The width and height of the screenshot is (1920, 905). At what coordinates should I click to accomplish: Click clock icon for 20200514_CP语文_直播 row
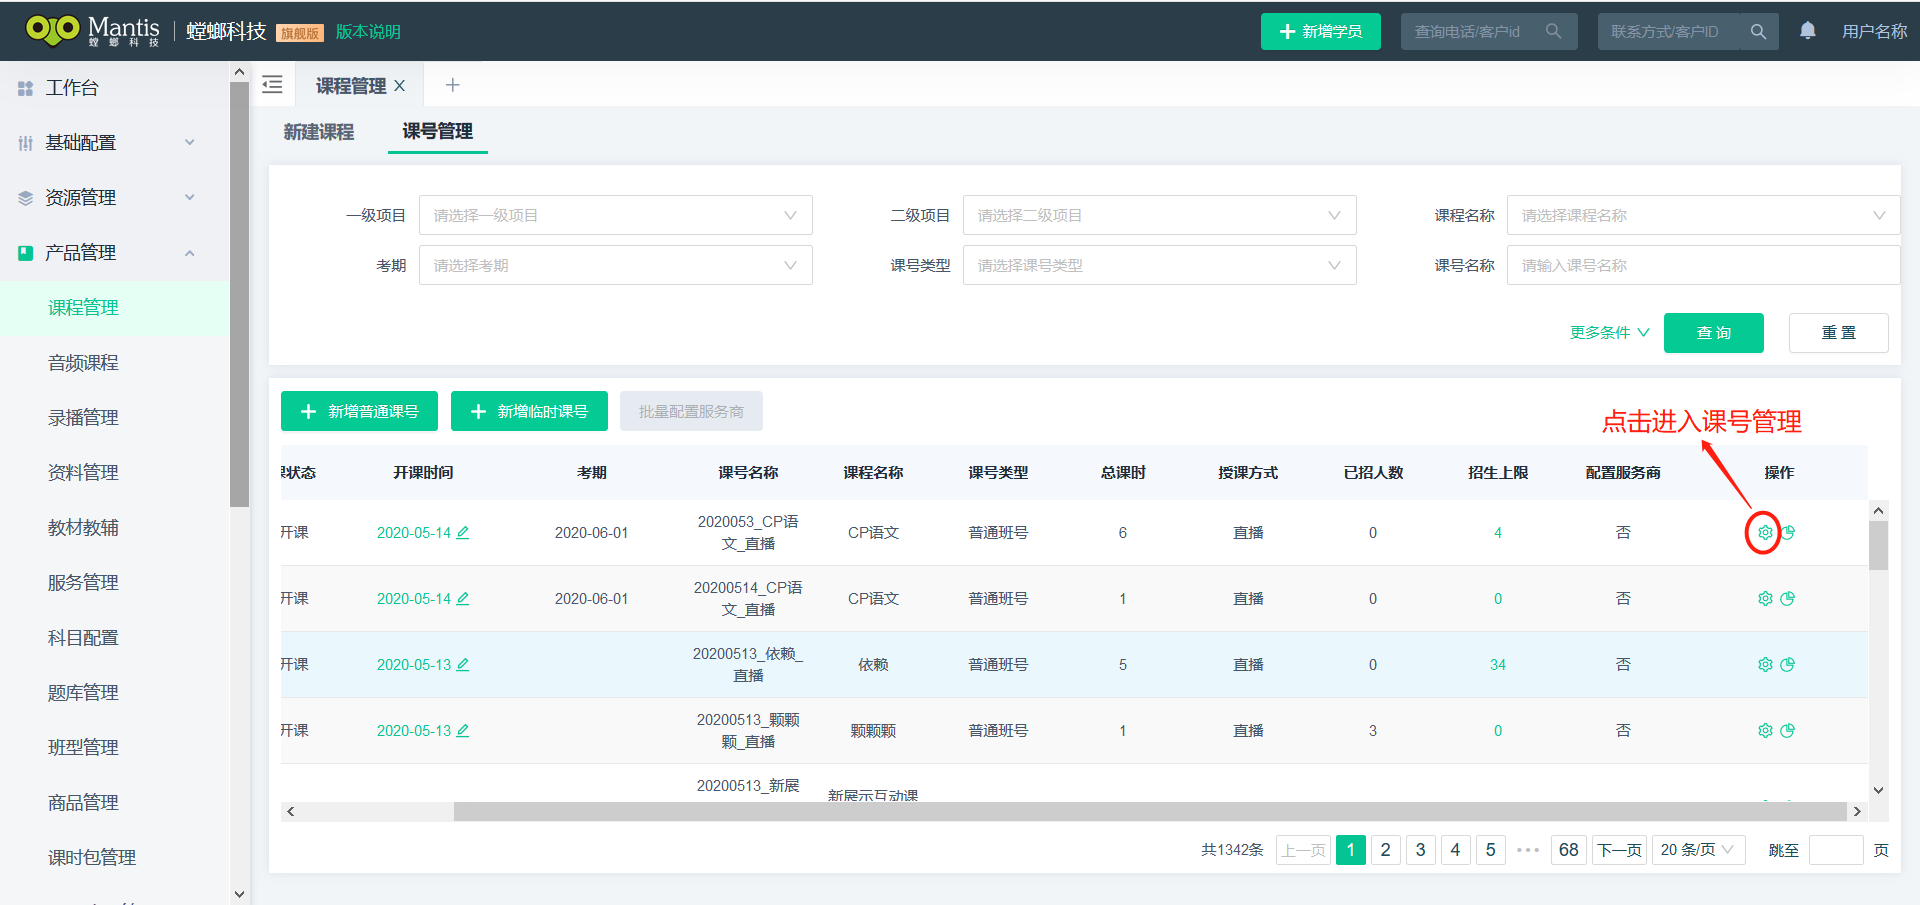point(1788,598)
